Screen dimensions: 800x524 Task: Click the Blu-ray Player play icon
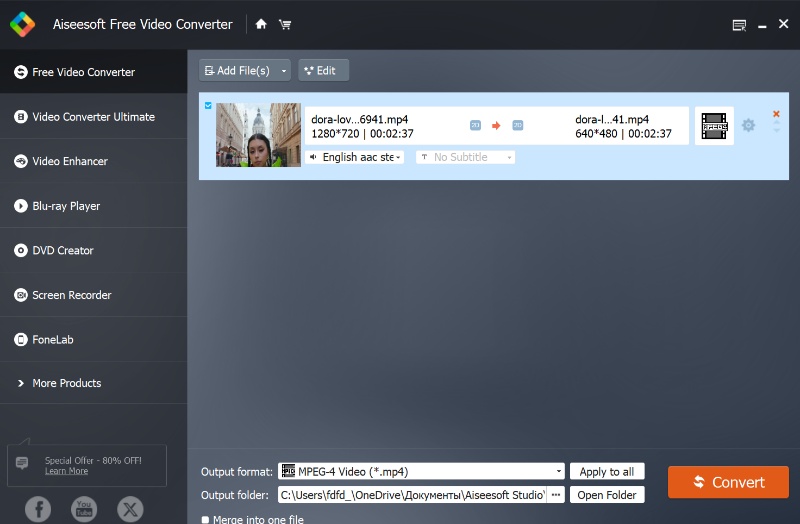click(21, 206)
